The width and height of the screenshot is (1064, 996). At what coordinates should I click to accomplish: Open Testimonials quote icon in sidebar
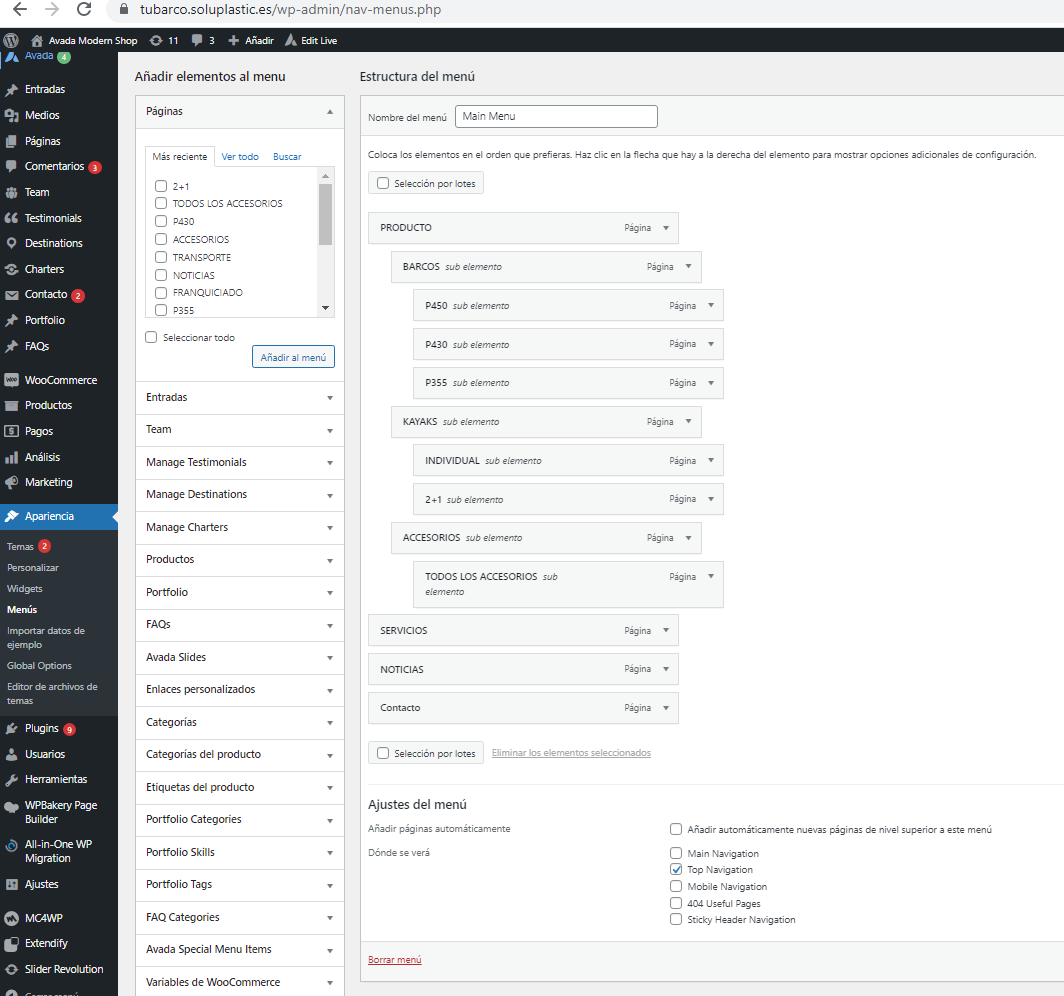pos(12,218)
